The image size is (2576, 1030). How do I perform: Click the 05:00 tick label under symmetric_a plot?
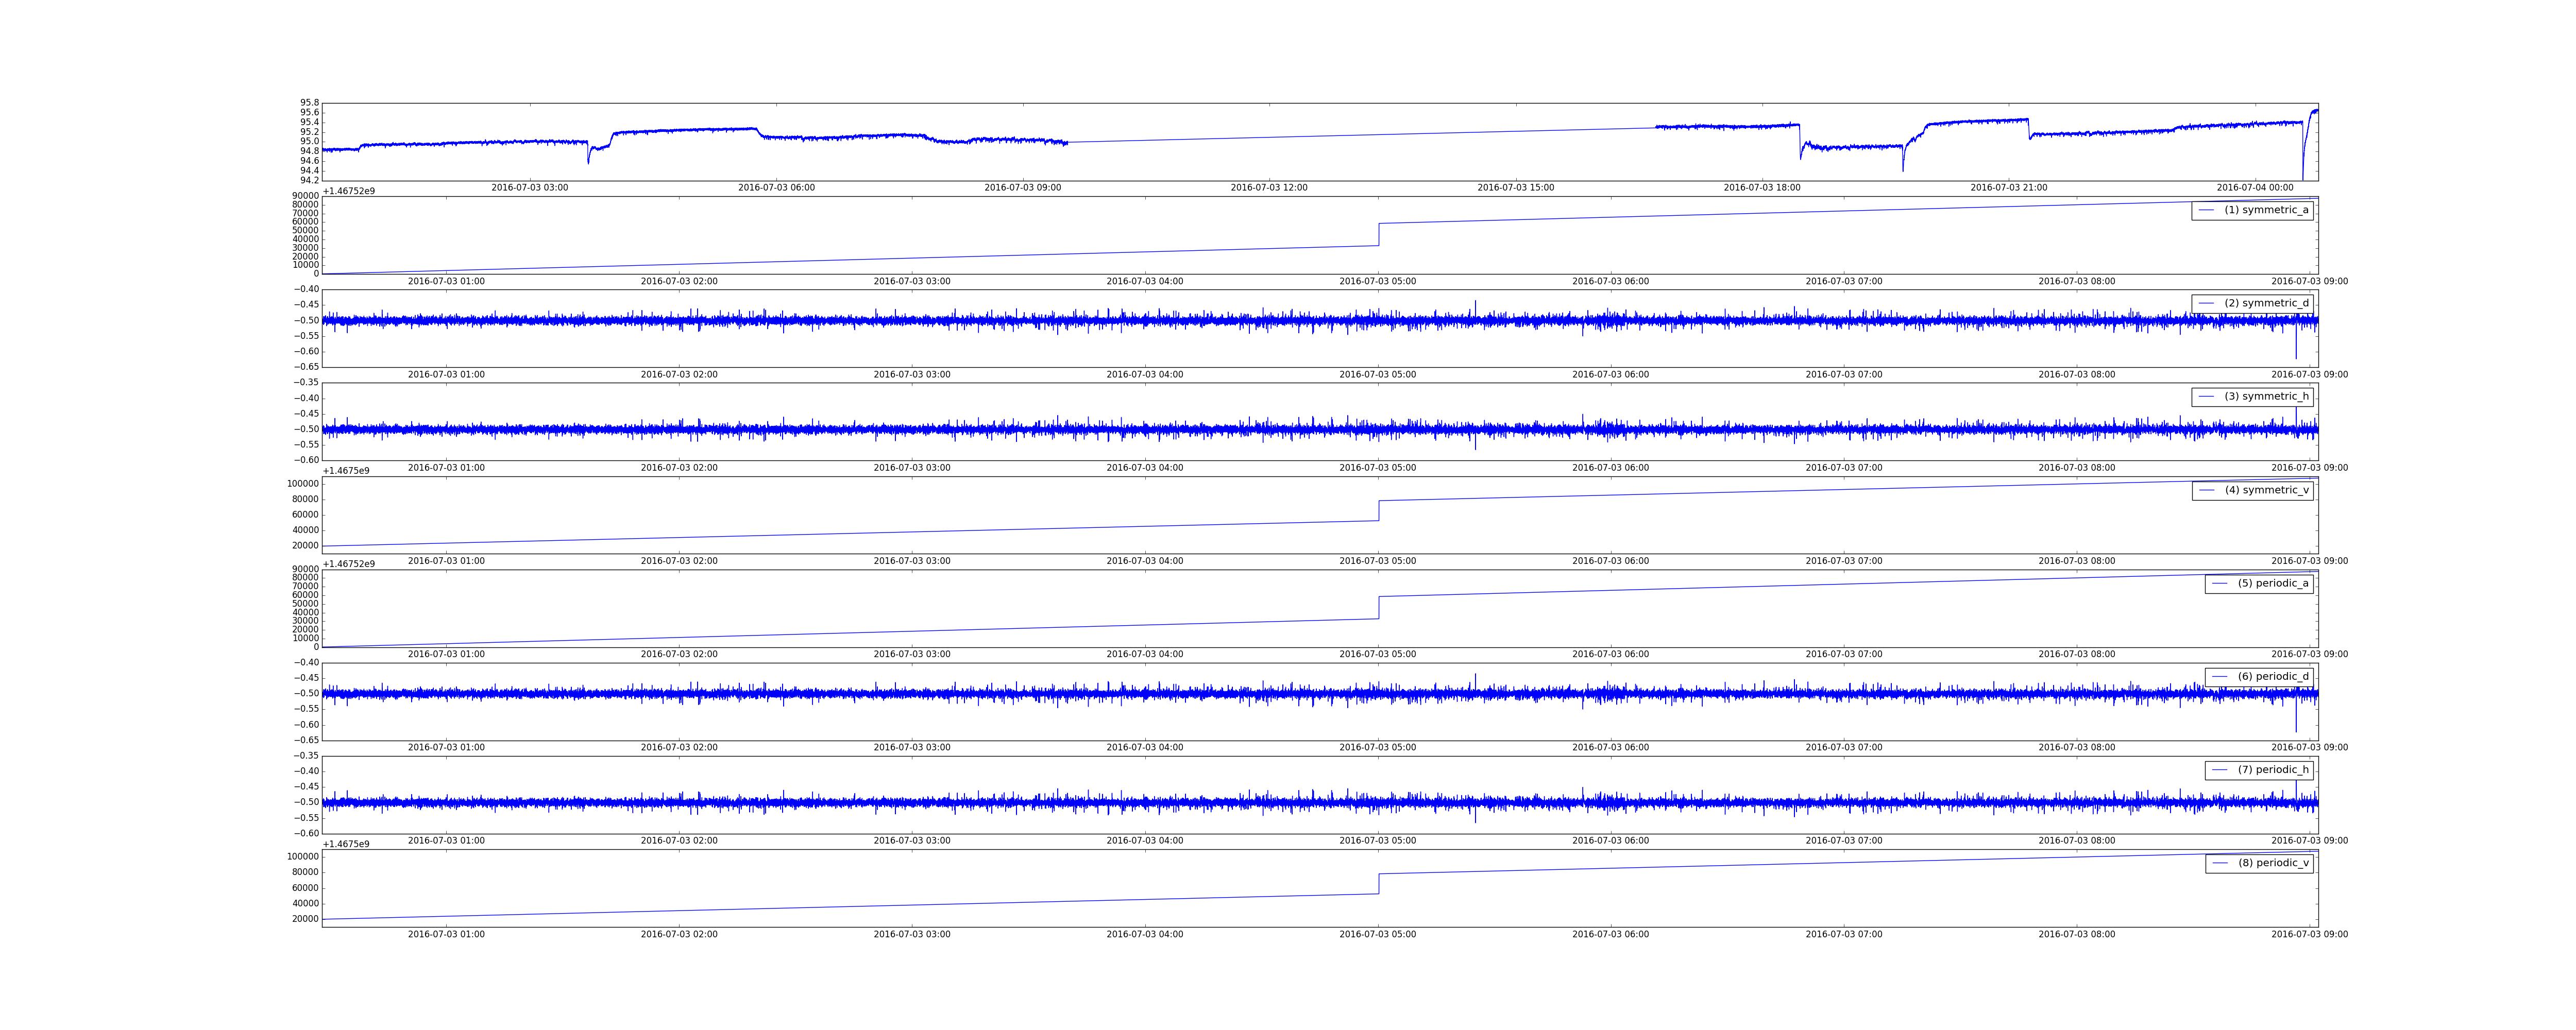pyautogui.click(x=1378, y=281)
